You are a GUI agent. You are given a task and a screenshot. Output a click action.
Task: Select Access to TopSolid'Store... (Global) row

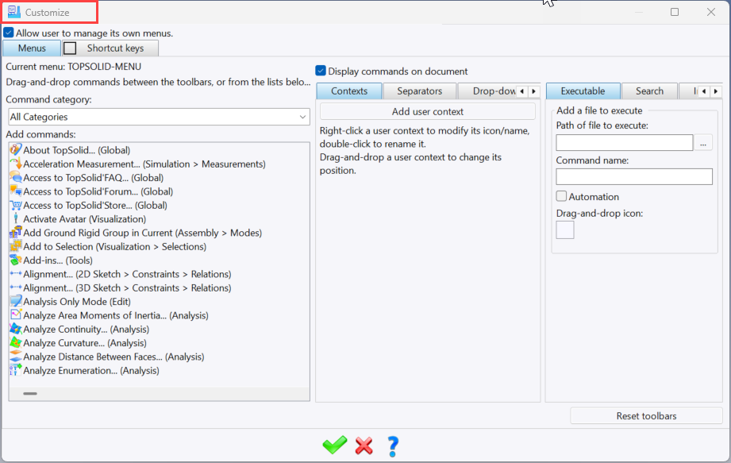tap(159, 205)
